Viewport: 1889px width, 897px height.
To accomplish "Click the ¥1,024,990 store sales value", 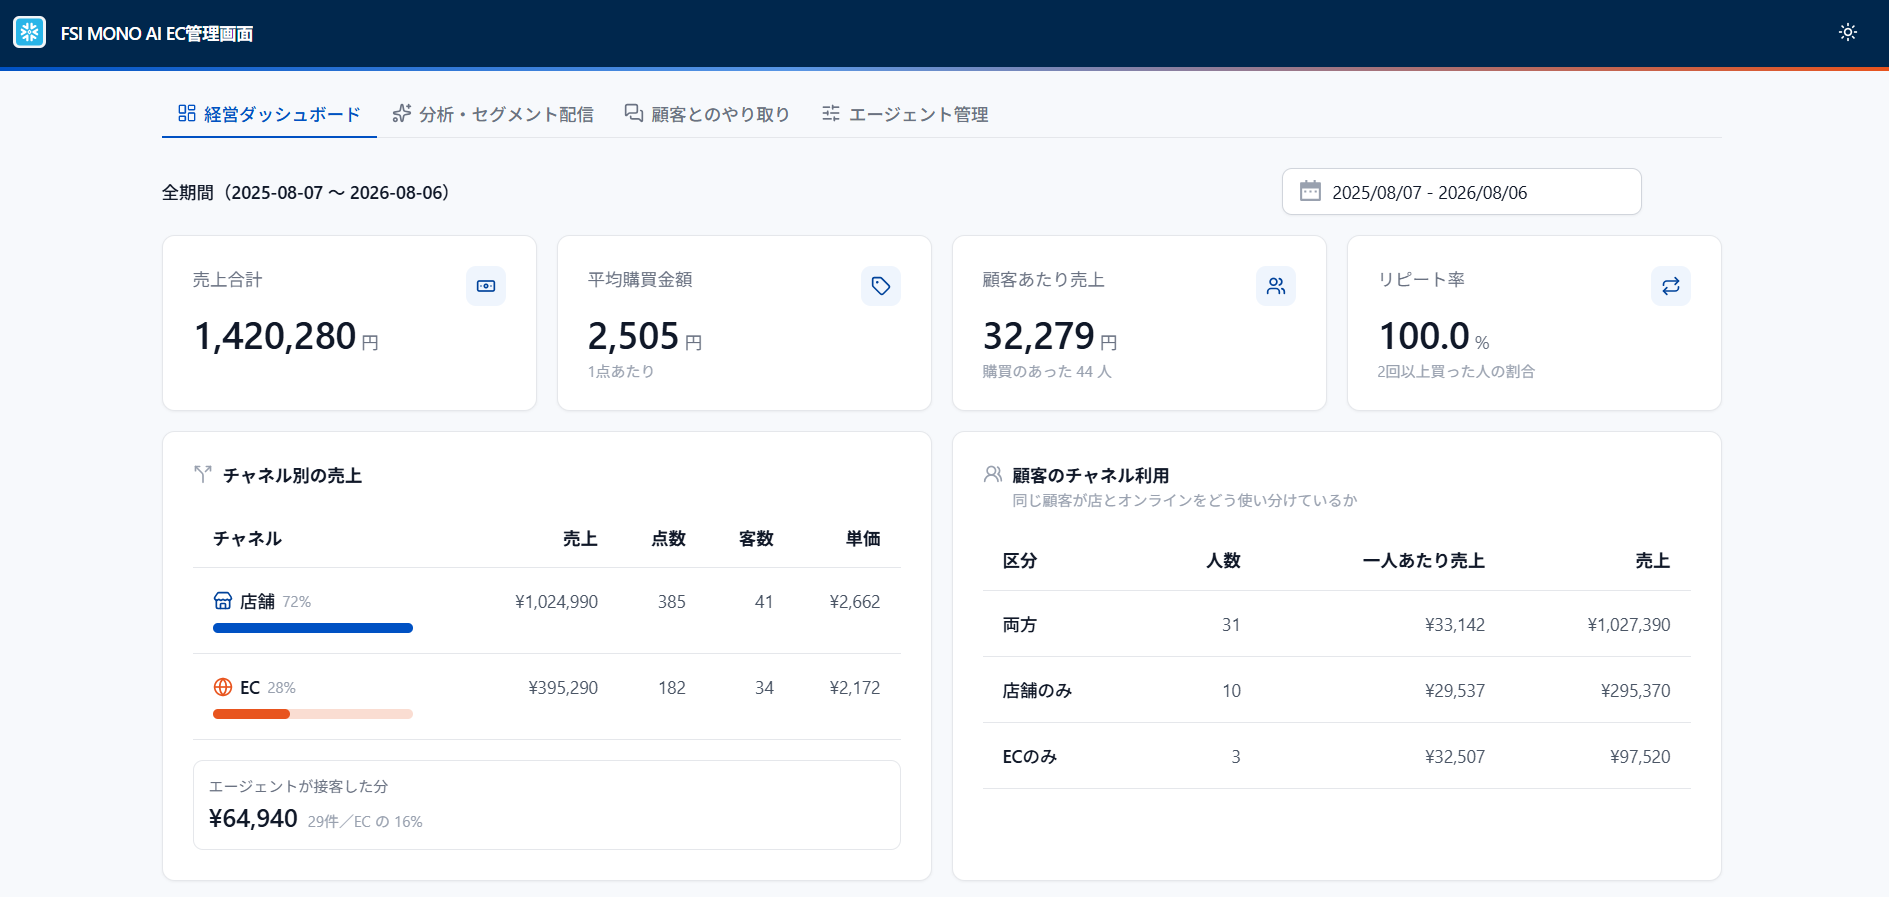I will [556, 602].
